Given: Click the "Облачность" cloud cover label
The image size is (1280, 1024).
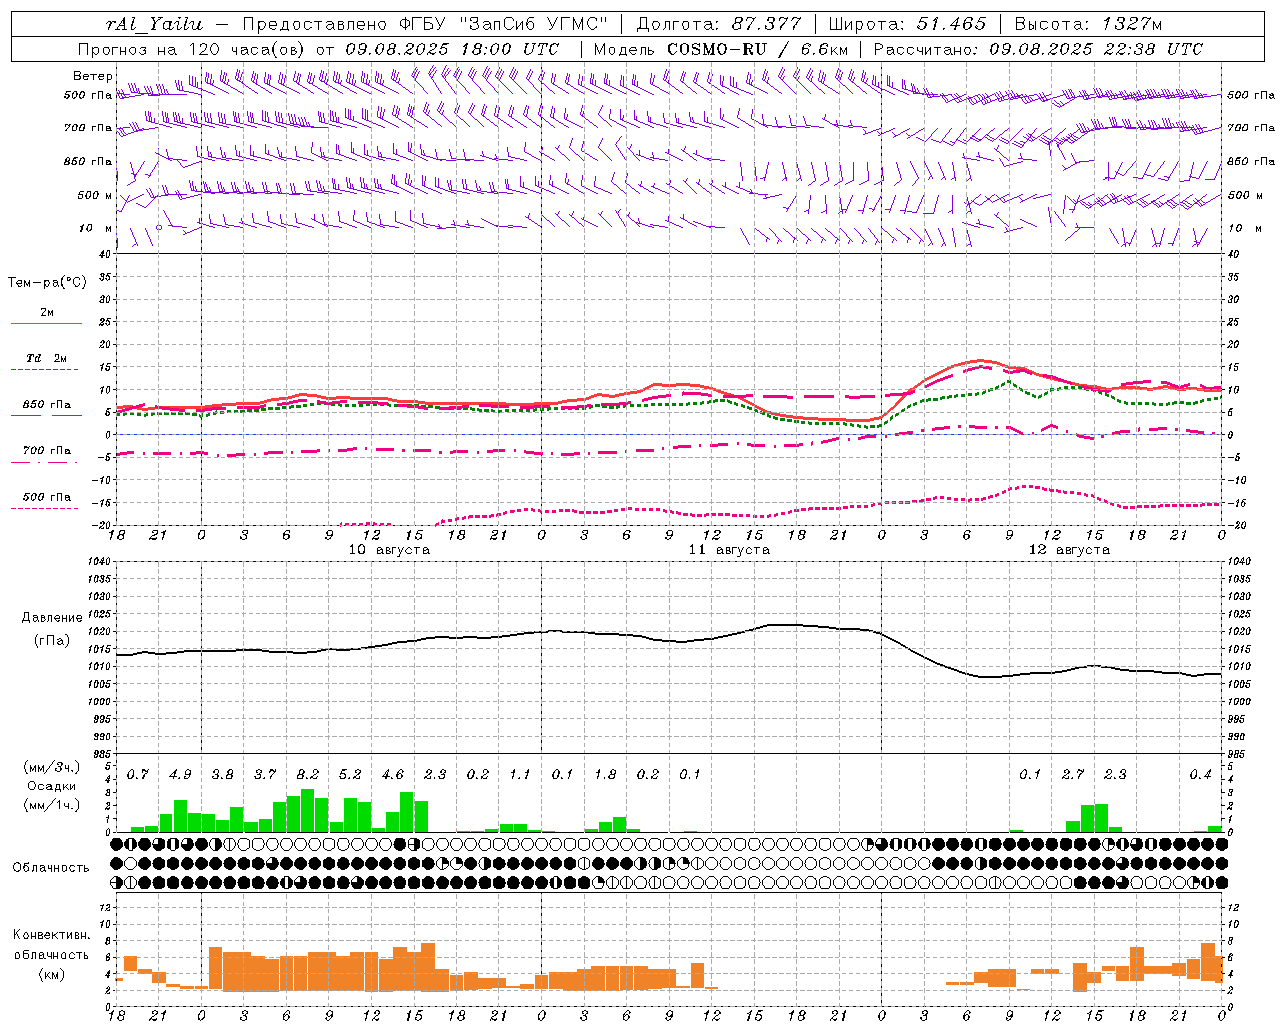Looking at the screenshot, I should 51,868.
